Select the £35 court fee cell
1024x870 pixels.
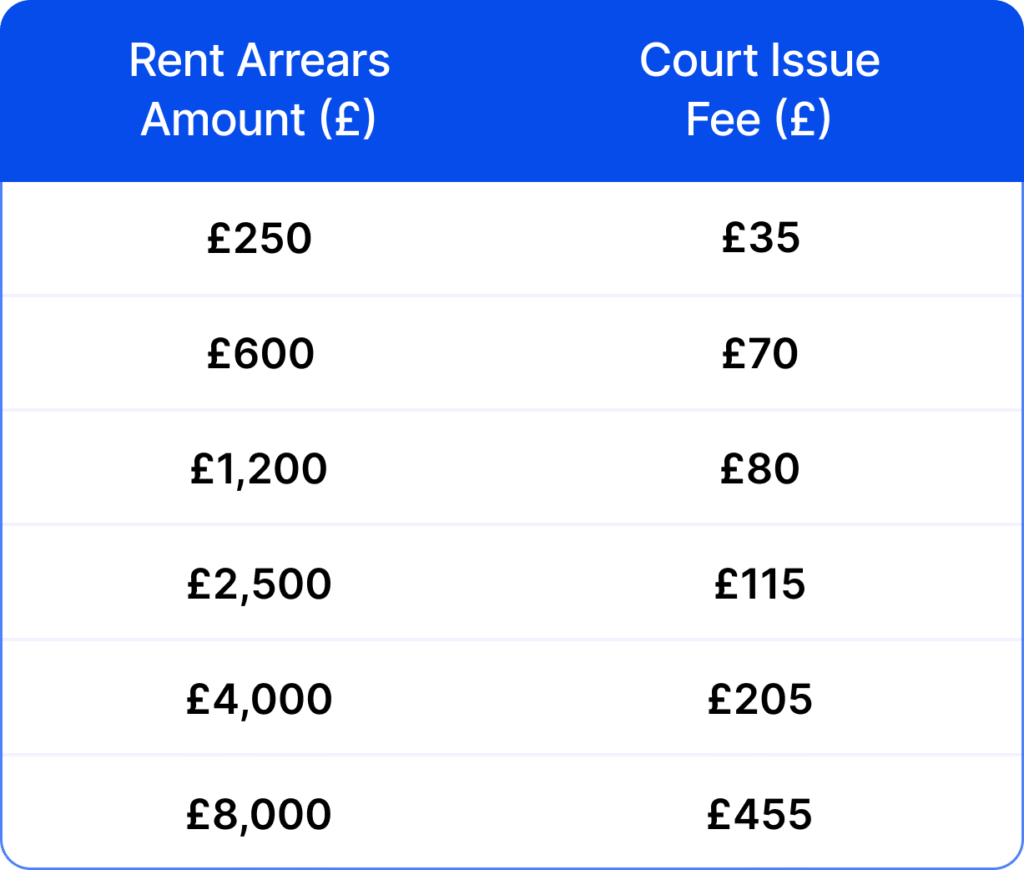760,239
